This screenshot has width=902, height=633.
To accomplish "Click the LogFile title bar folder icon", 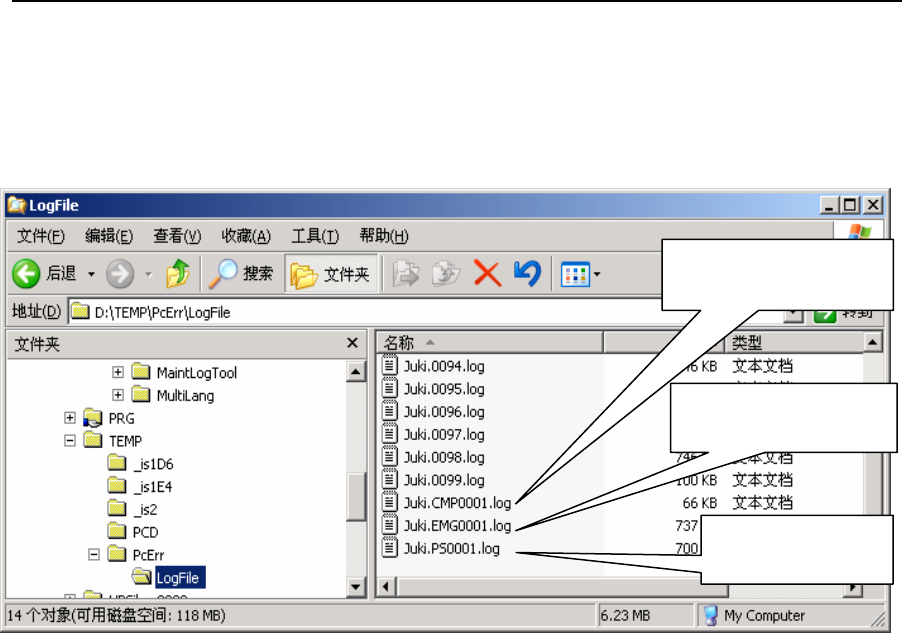I will pos(16,205).
